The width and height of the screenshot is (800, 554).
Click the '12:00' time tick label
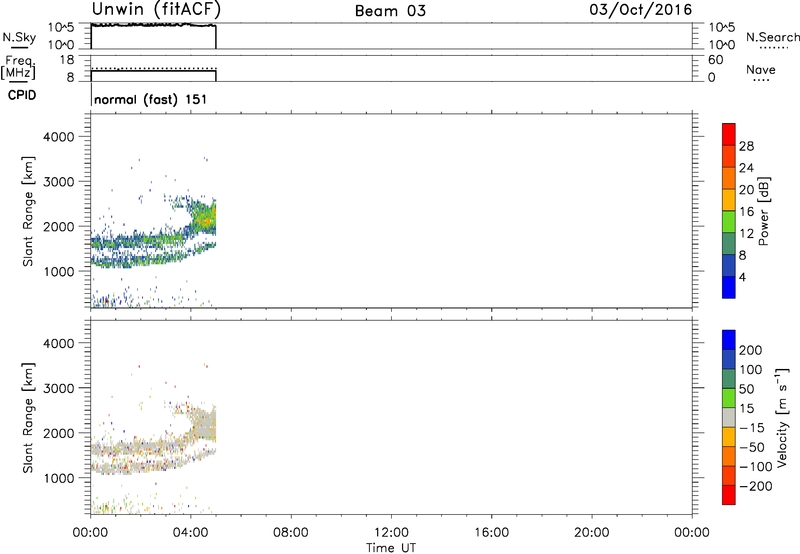391,533
